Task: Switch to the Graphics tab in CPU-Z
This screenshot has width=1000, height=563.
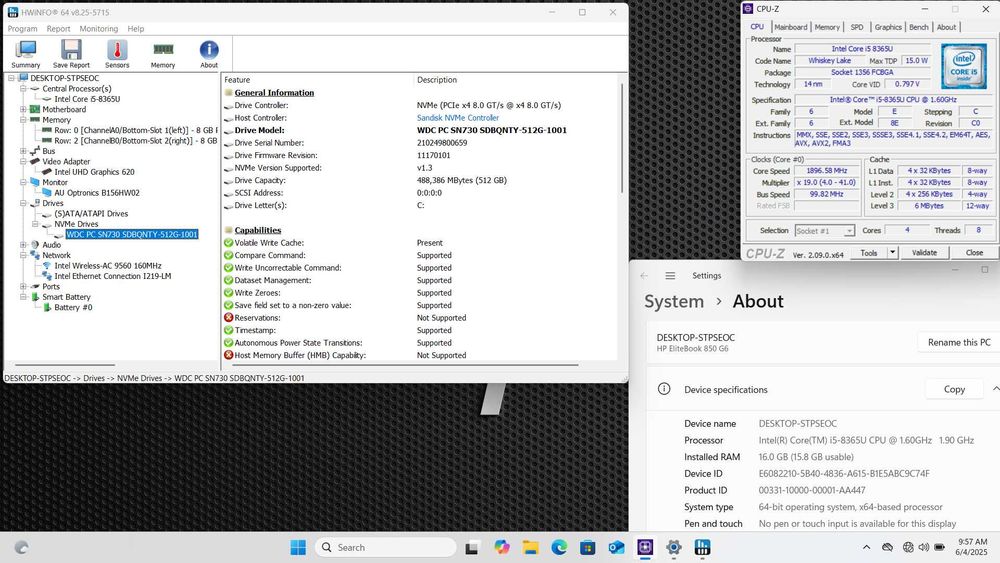Action: click(888, 27)
